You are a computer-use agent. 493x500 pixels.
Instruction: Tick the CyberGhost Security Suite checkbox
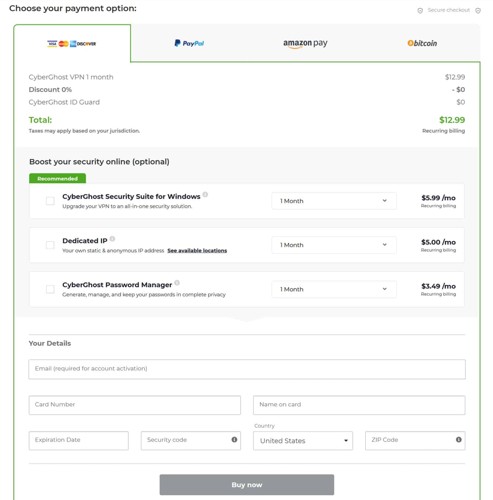point(50,201)
